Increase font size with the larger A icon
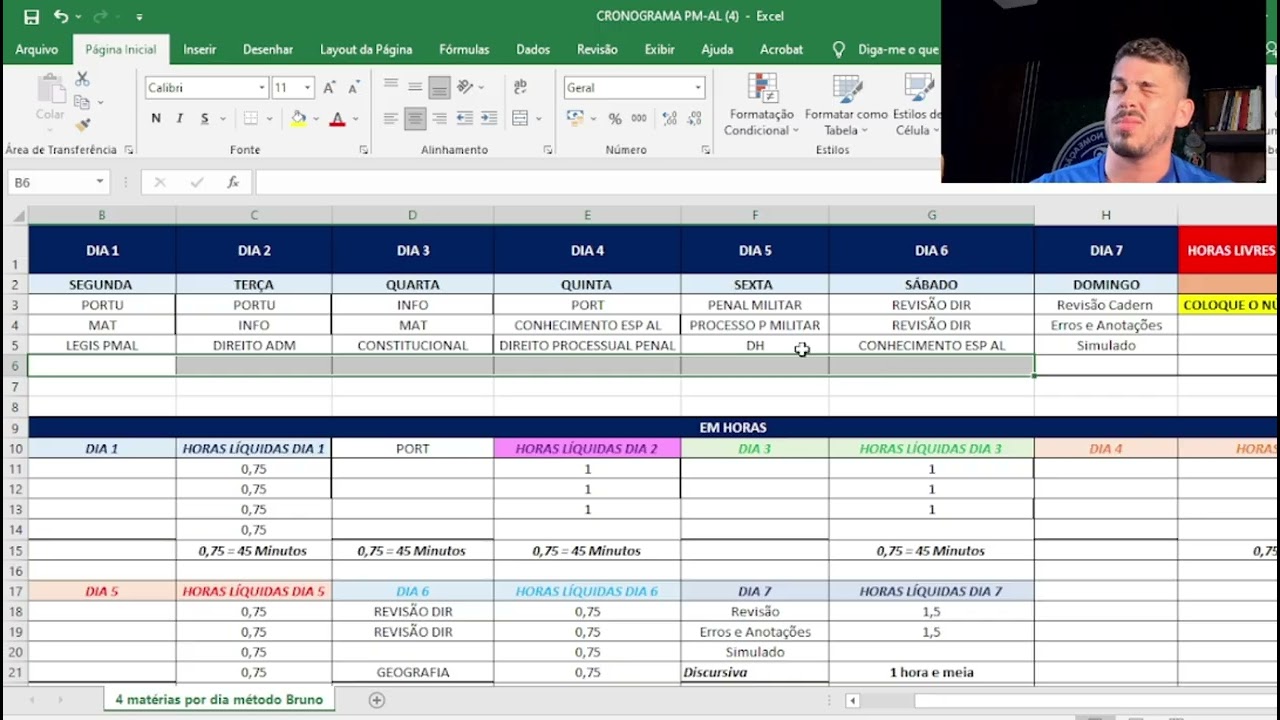Viewport: 1280px width, 720px height. coord(329,88)
